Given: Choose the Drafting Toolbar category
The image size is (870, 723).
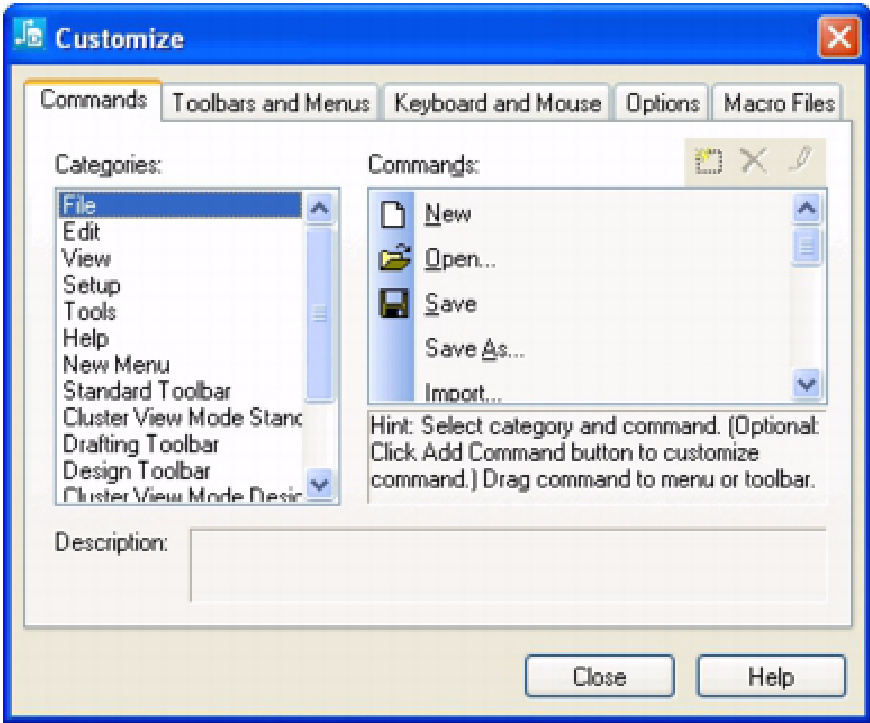Looking at the screenshot, I should coord(141,443).
